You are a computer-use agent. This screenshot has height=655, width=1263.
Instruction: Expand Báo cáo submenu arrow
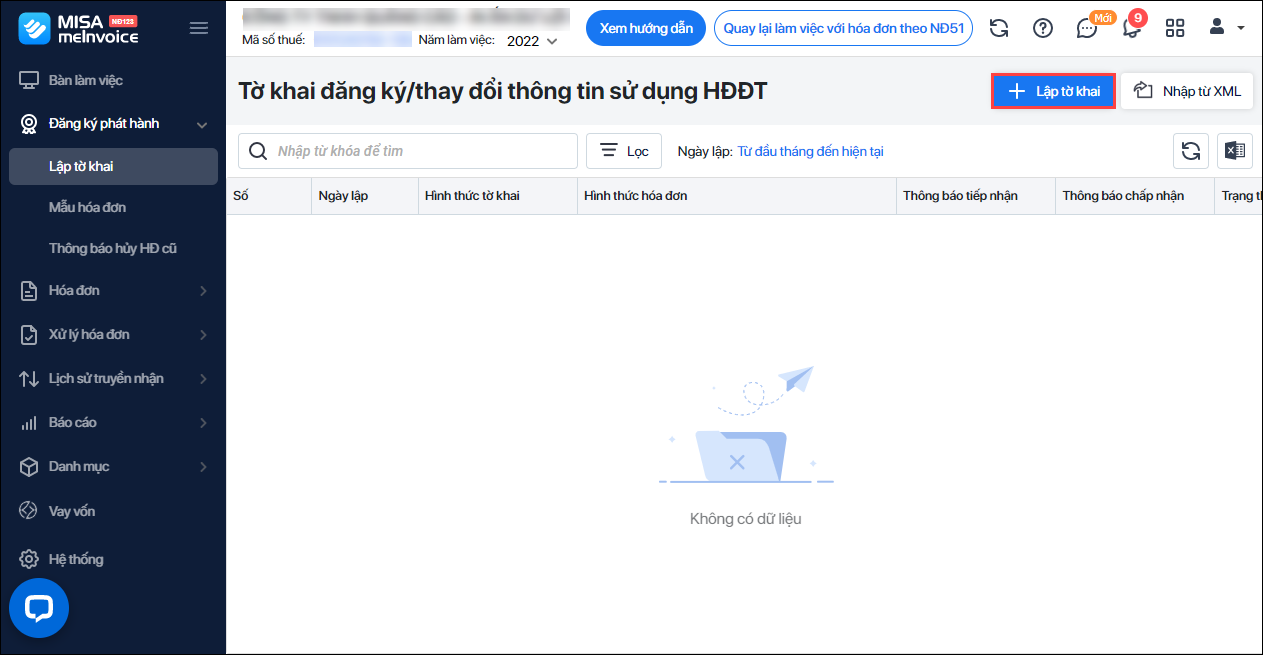point(203,423)
